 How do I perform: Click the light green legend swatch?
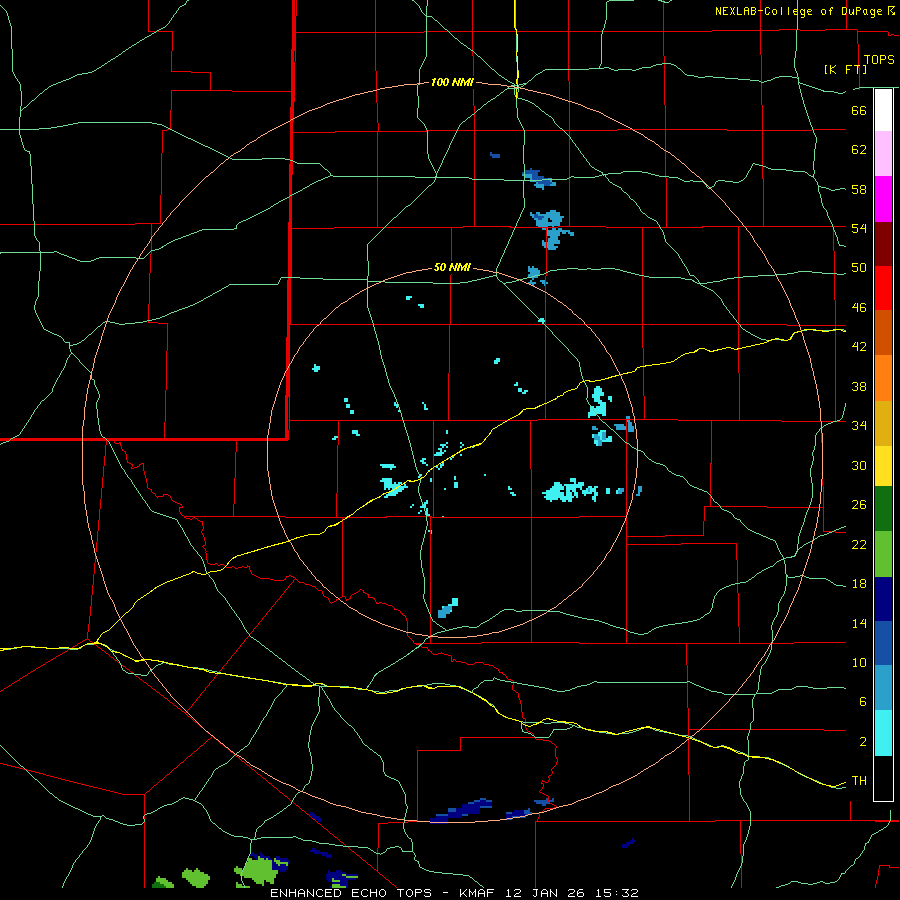coord(883,554)
